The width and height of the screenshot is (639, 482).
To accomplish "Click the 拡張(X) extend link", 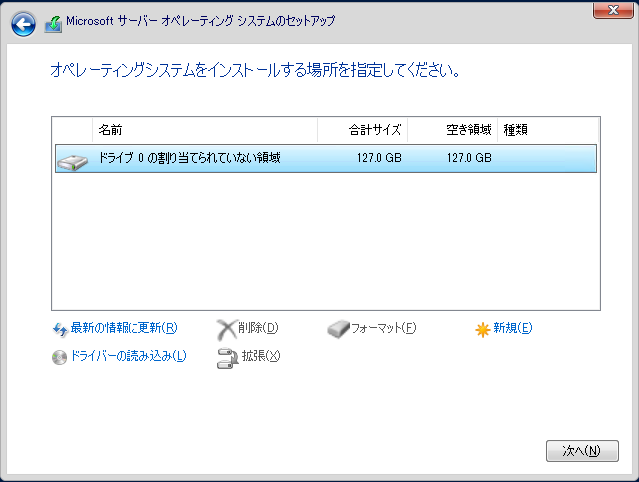I will point(261,356).
